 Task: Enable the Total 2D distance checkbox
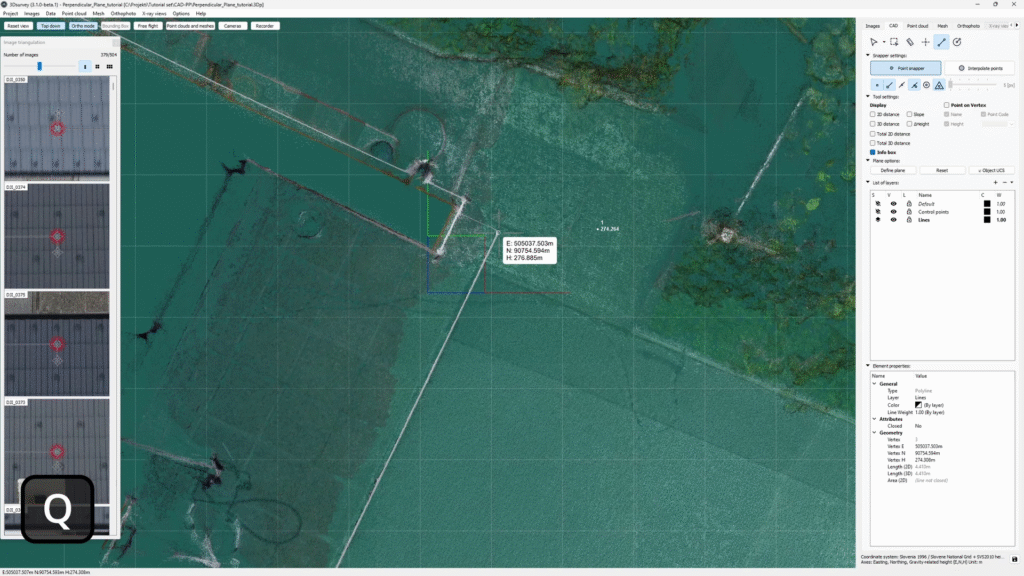pyautogui.click(x=872, y=134)
